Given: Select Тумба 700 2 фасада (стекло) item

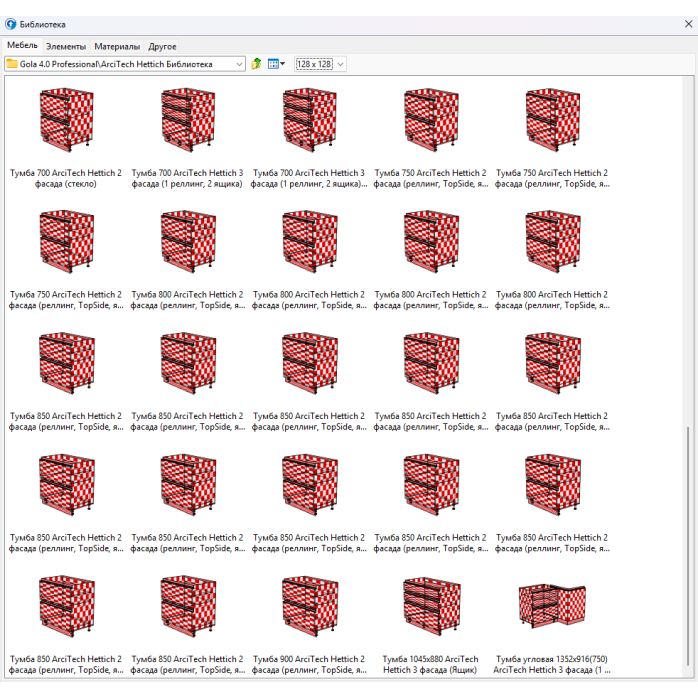Looking at the screenshot, I should click(66, 137).
